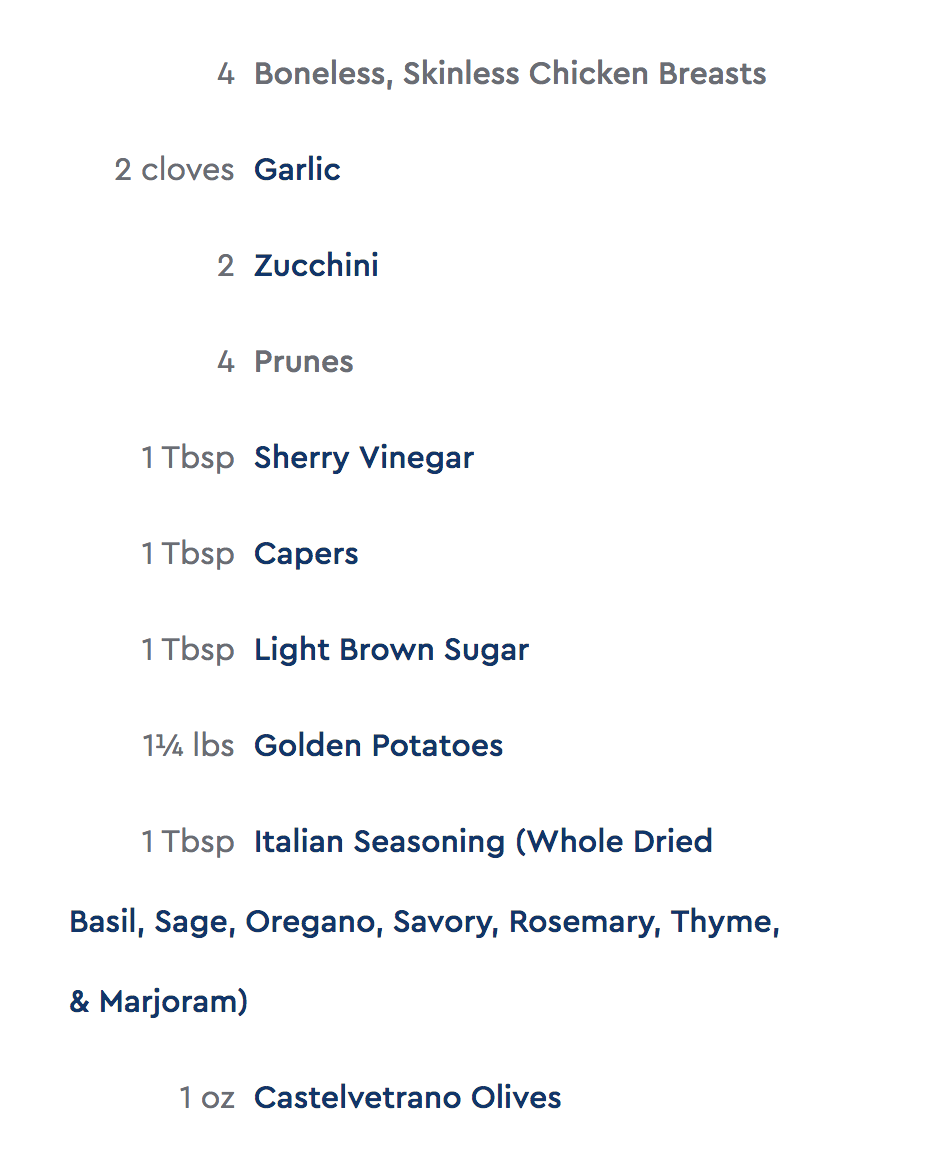The height and width of the screenshot is (1174, 942).
Task: Click the Boneless, Skinless Chicken Breasts text
Action: point(510,74)
